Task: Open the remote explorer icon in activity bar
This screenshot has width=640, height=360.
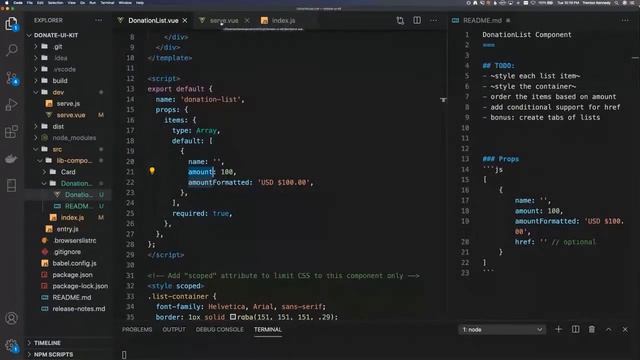Action: click(x=11, y=185)
